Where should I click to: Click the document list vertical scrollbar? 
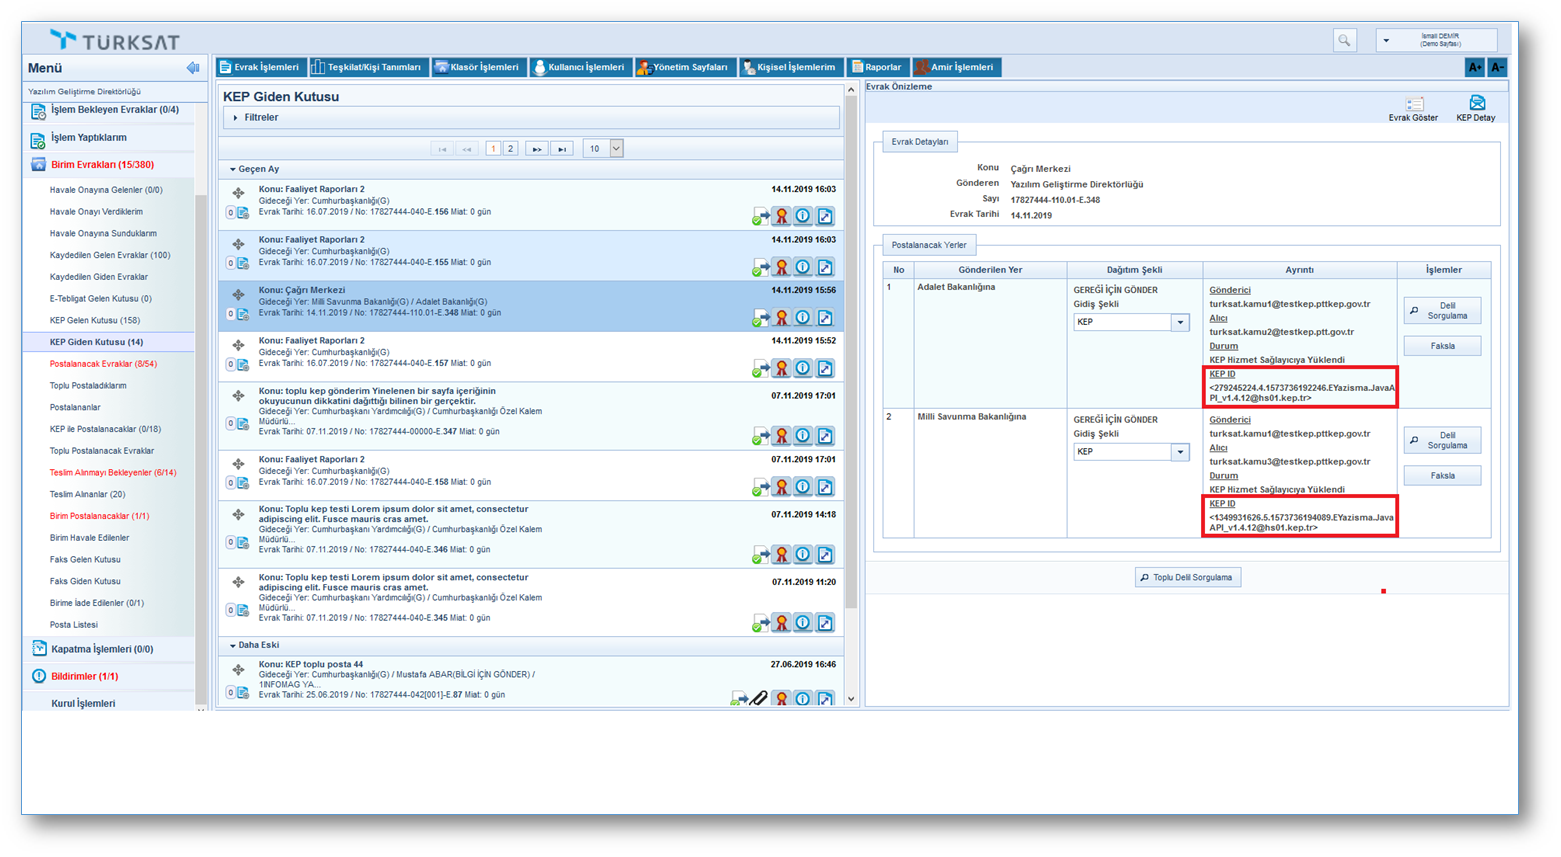[x=851, y=350]
